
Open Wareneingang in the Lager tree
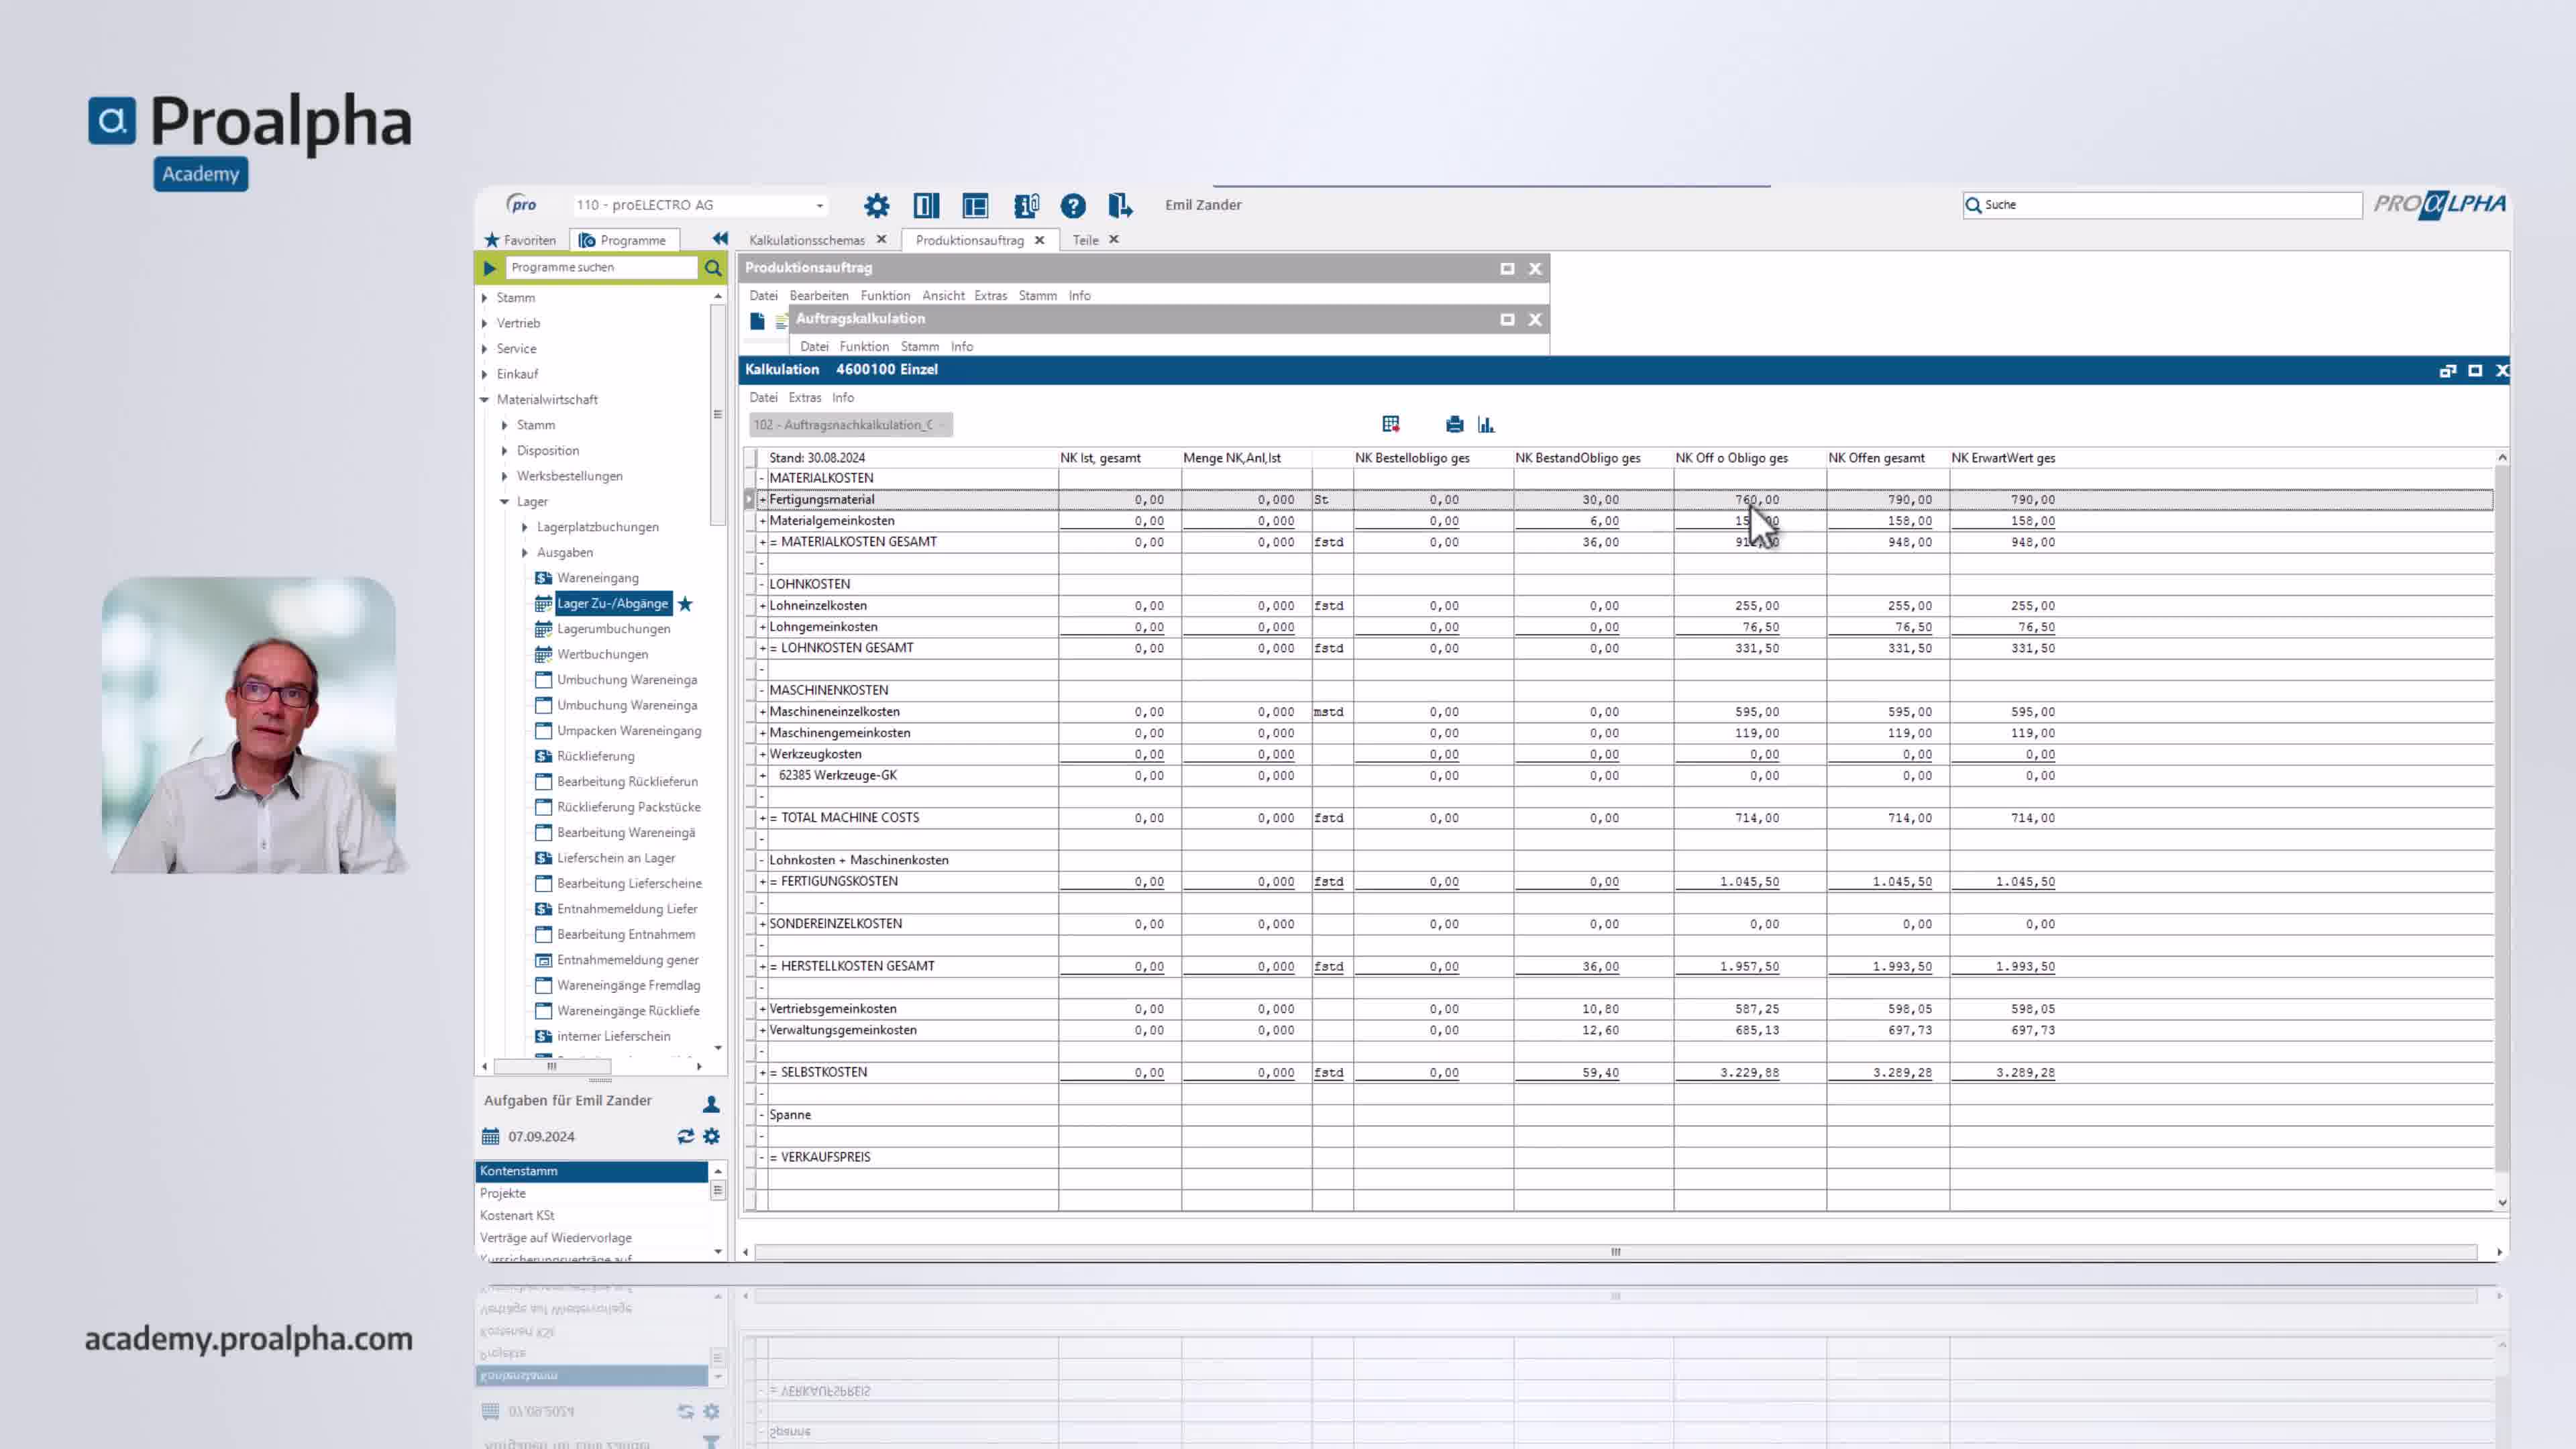pos(597,578)
